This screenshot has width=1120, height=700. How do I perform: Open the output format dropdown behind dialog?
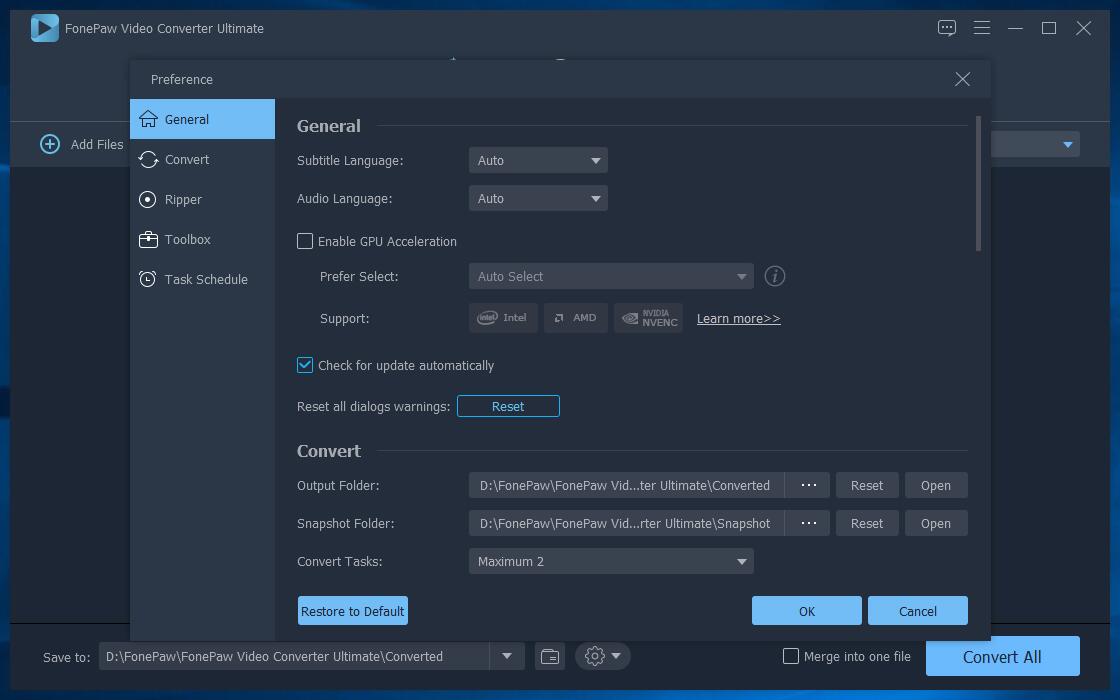[1067, 144]
